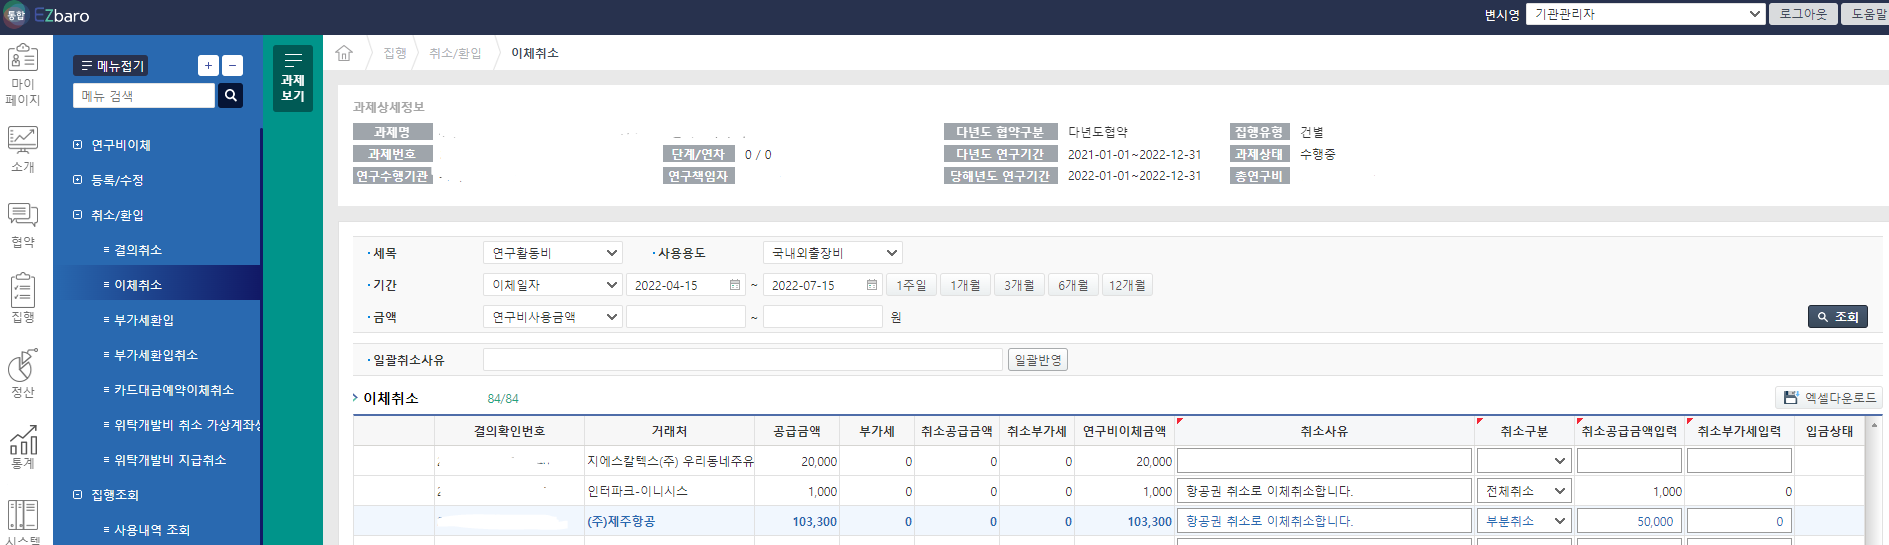This screenshot has width=1889, height=545.
Task: Click the EZbaro logo
Action: tap(47, 15)
